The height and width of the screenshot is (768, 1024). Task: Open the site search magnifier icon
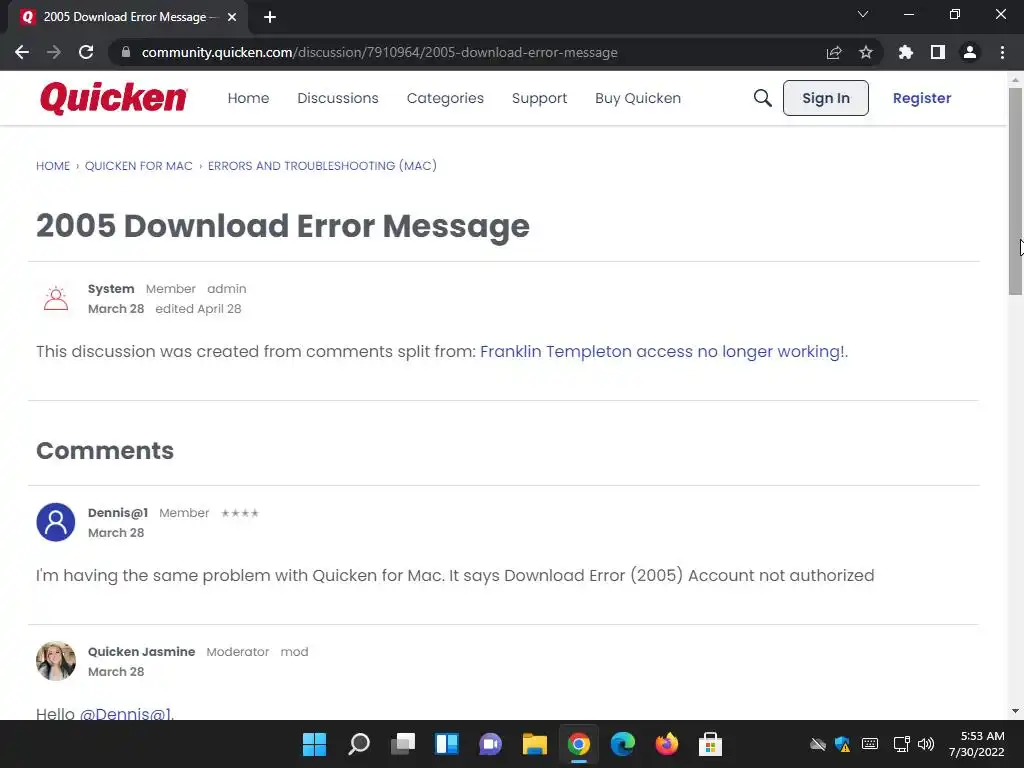[762, 98]
